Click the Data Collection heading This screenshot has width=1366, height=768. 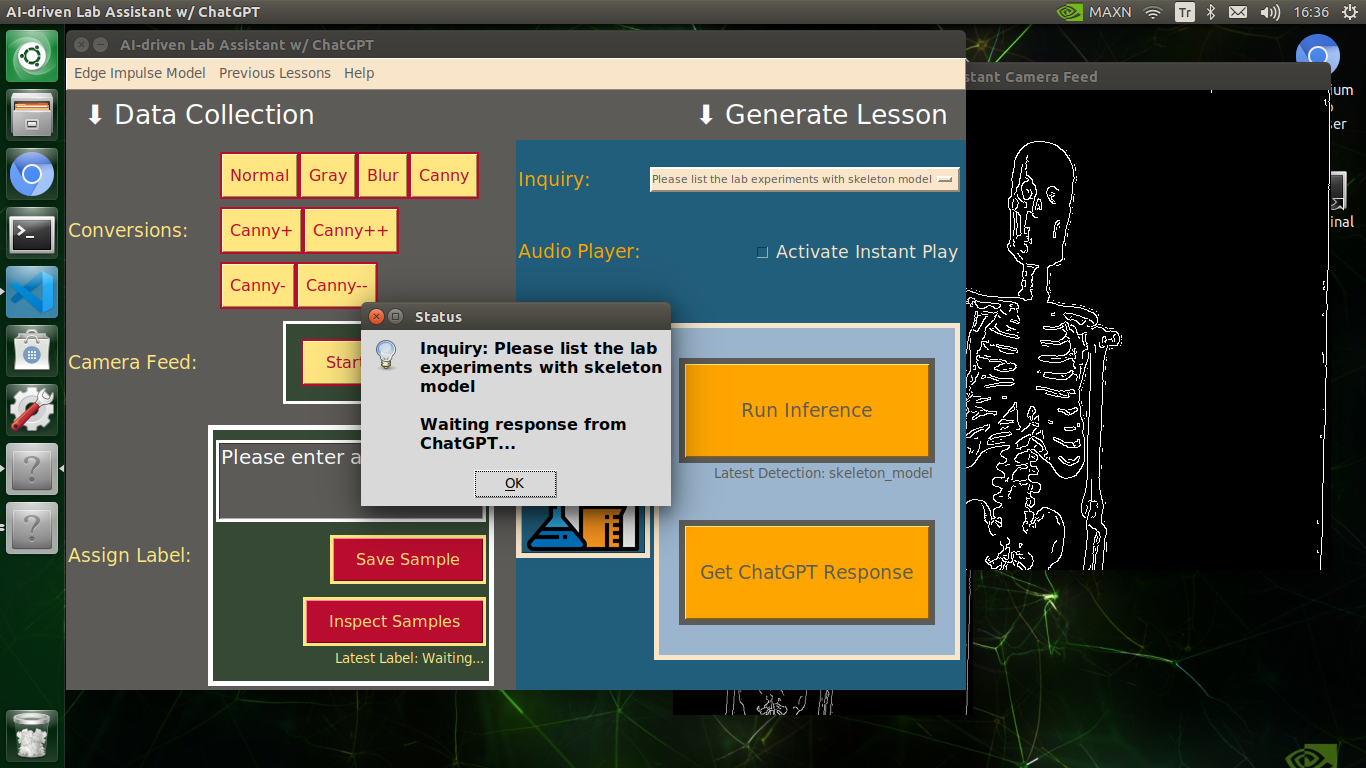pos(199,115)
